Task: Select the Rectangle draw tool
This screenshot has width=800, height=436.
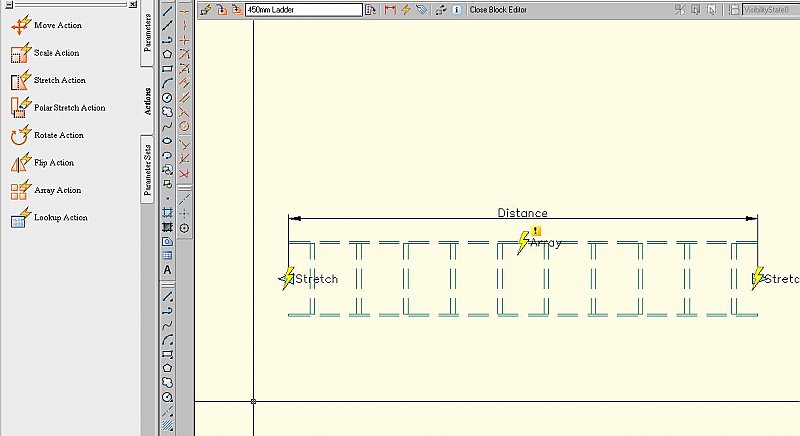Action: (167, 68)
